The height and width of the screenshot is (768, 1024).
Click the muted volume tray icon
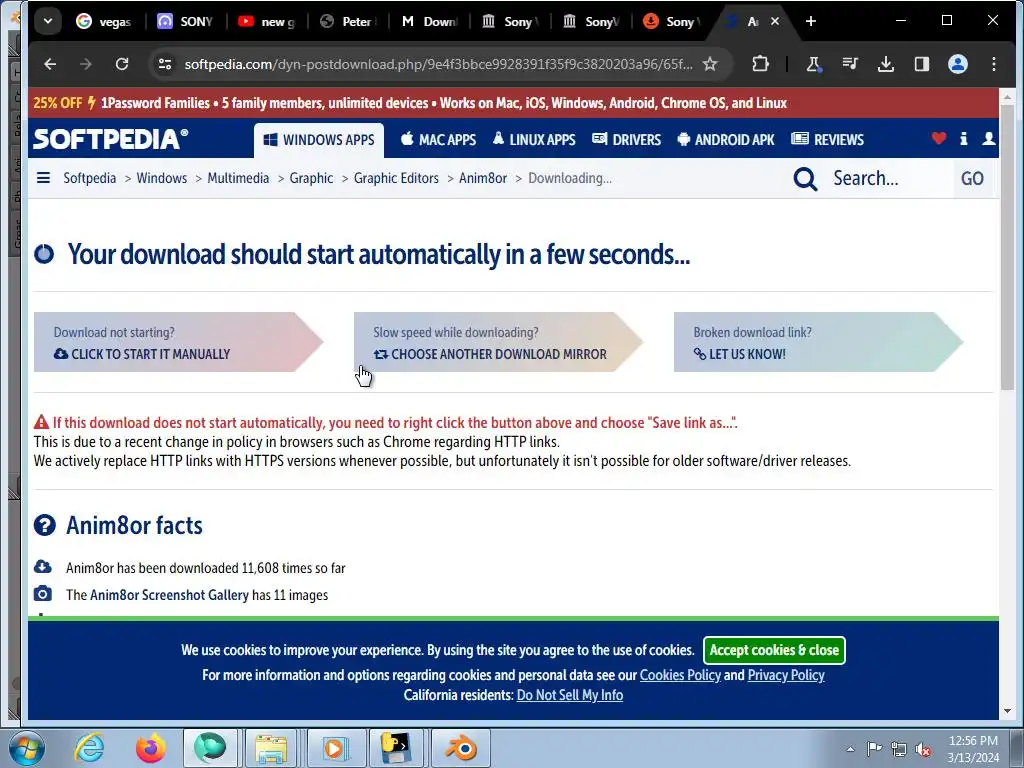[923, 749]
